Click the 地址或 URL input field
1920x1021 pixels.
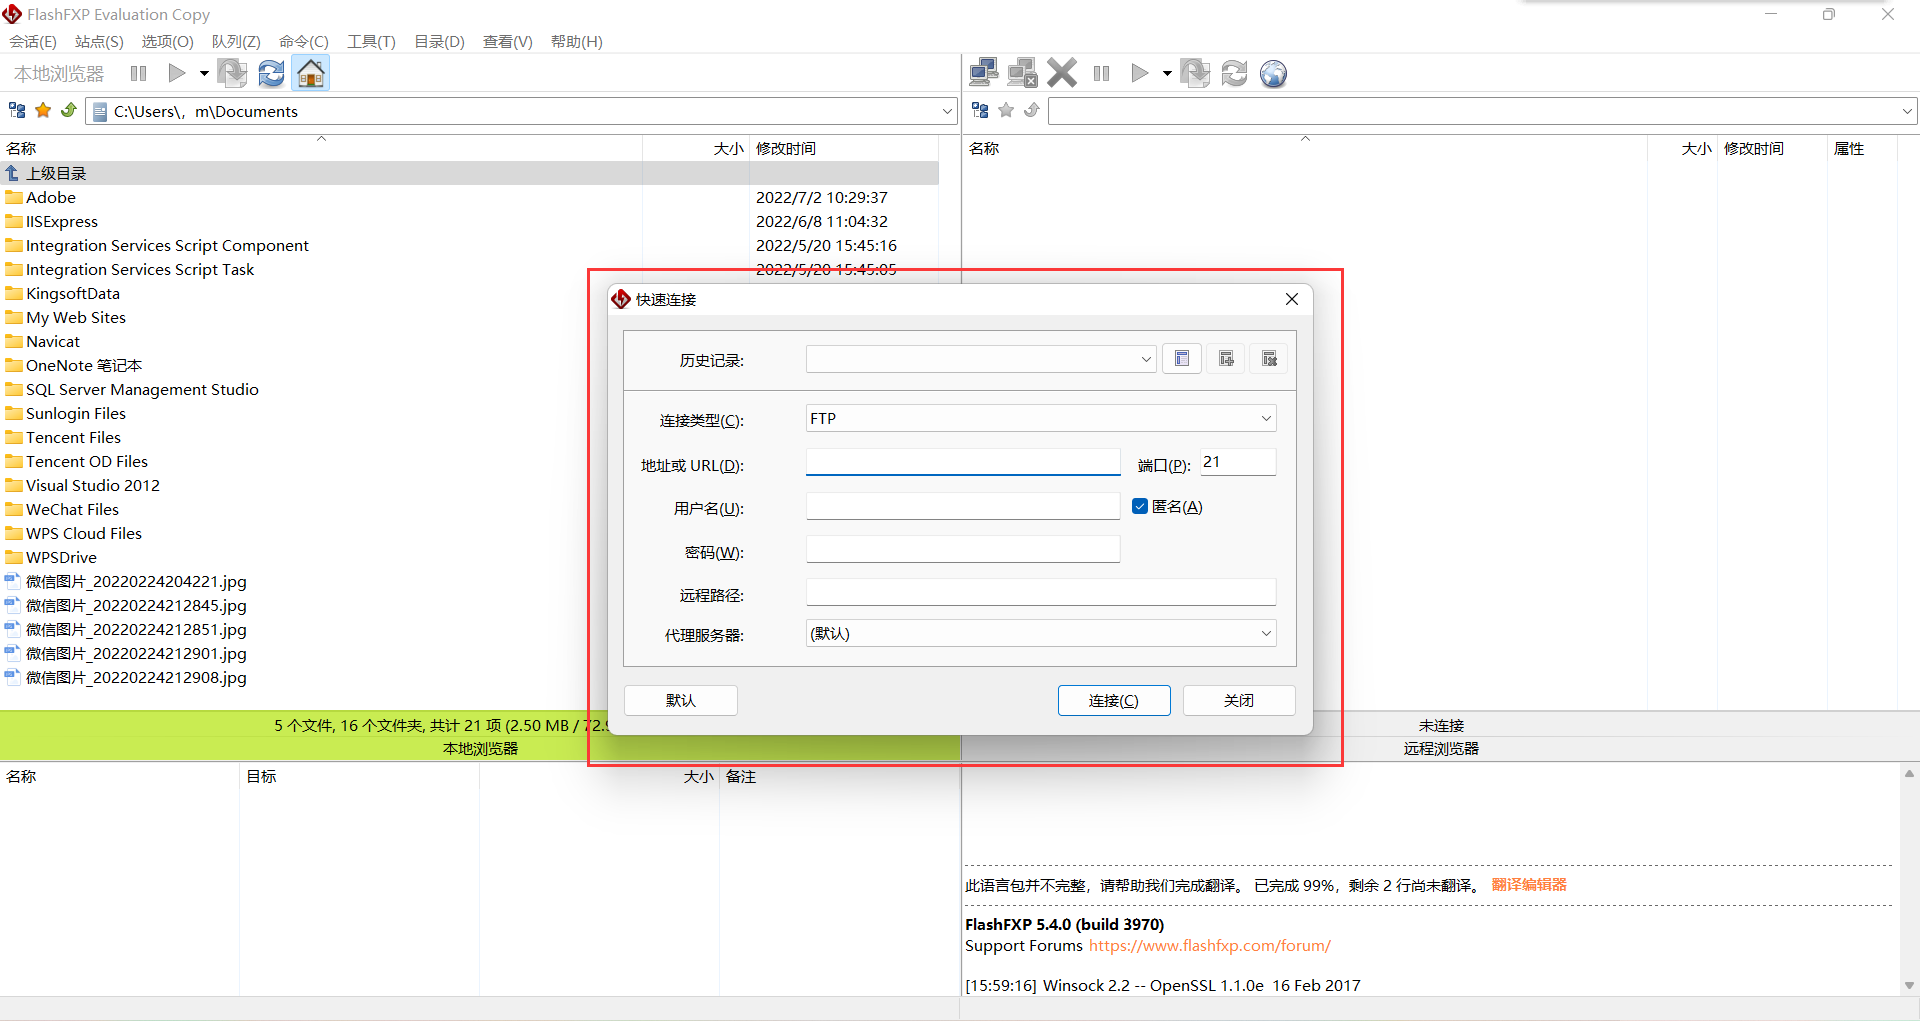963,462
